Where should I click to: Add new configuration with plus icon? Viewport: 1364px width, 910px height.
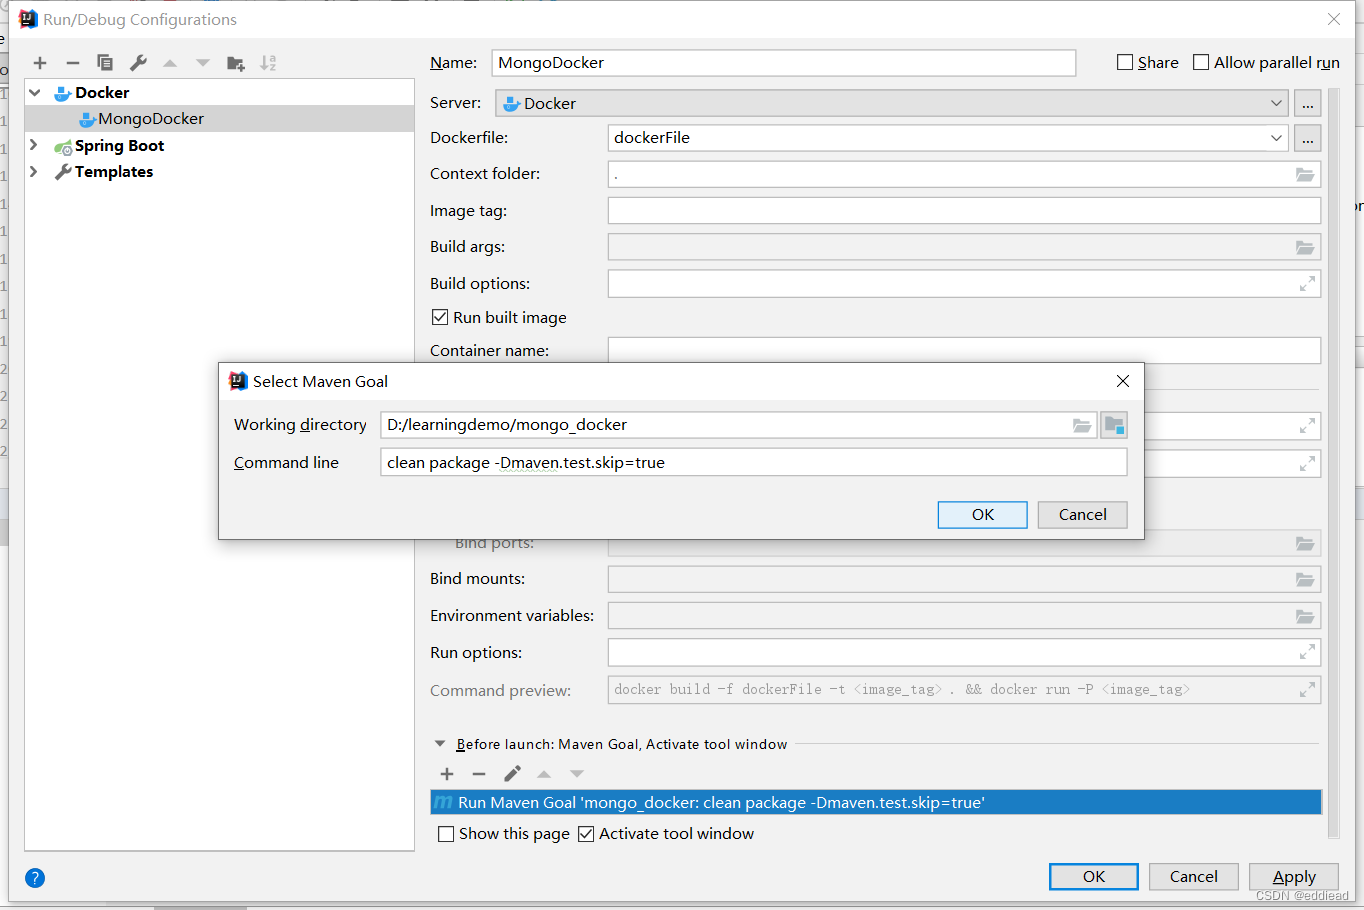click(40, 63)
